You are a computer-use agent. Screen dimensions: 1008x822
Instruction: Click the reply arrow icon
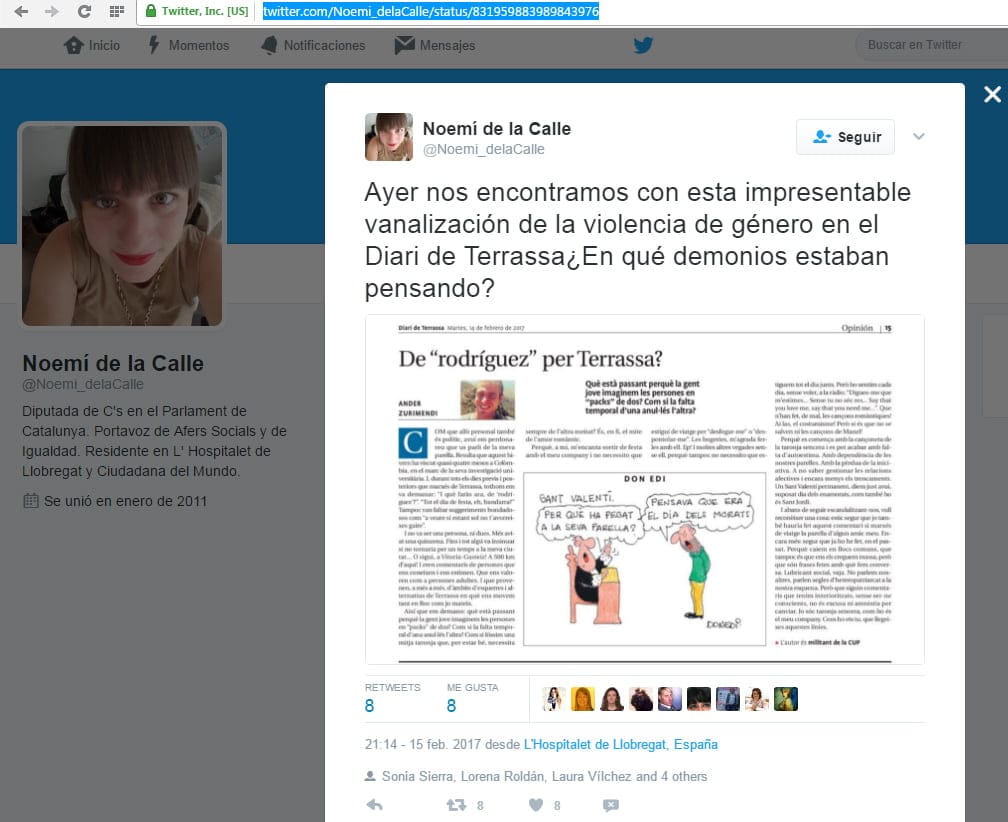pos(374,805)
